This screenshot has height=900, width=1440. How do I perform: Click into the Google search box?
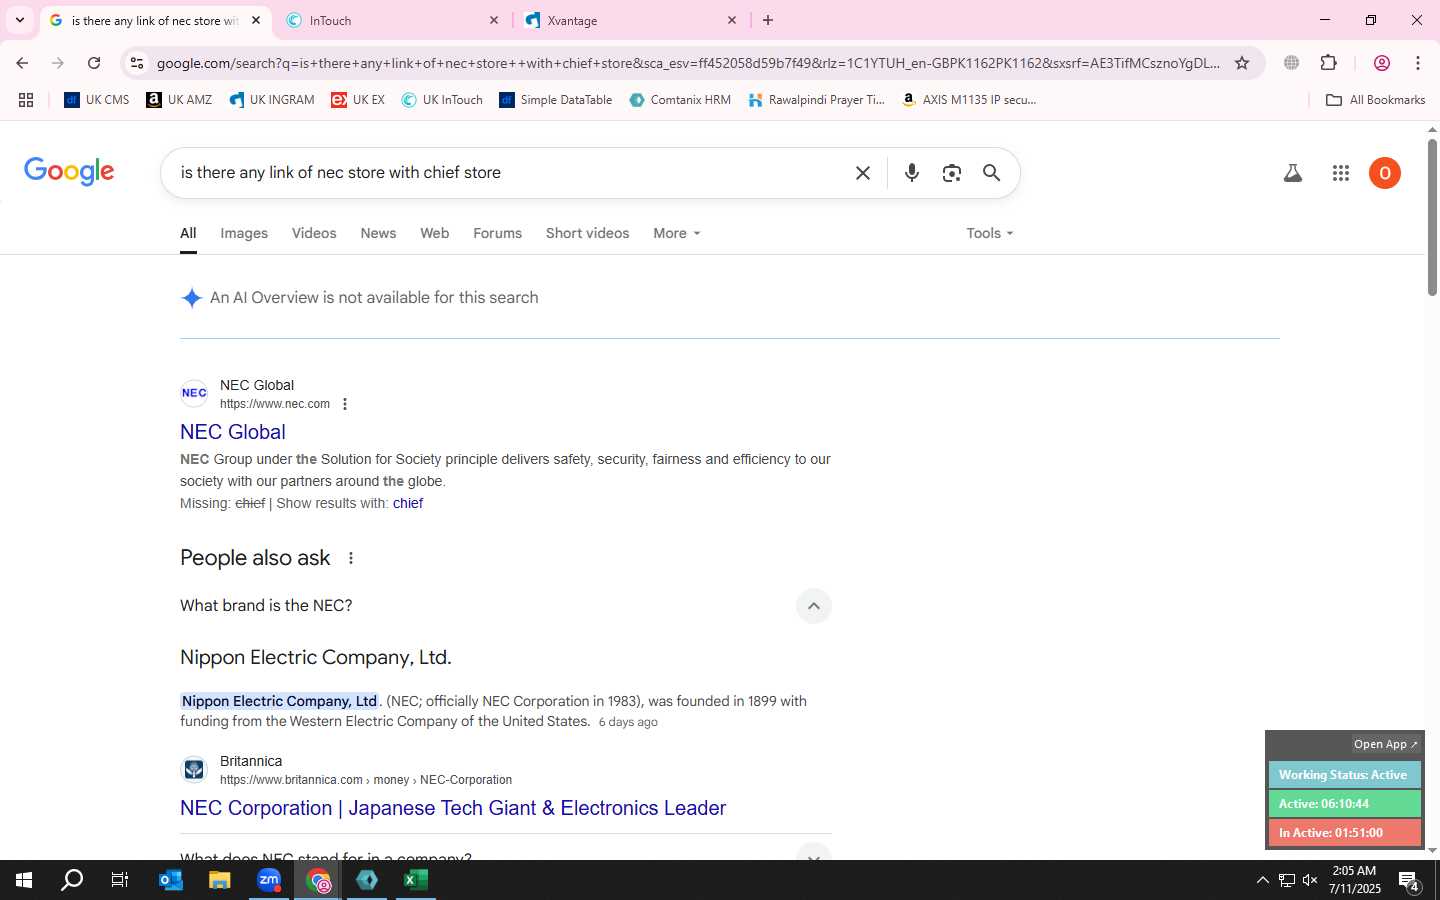pyautogui.click(x=510, y=173)
